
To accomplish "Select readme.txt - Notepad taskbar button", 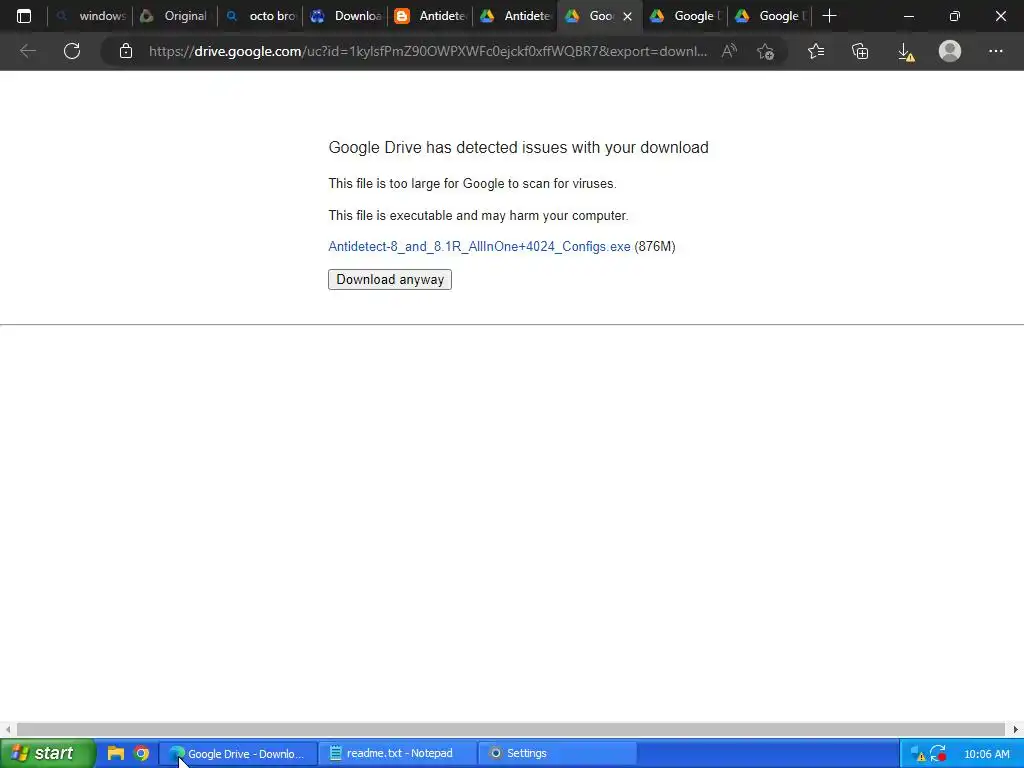I will pyautogui.click(x=398, y=754).
